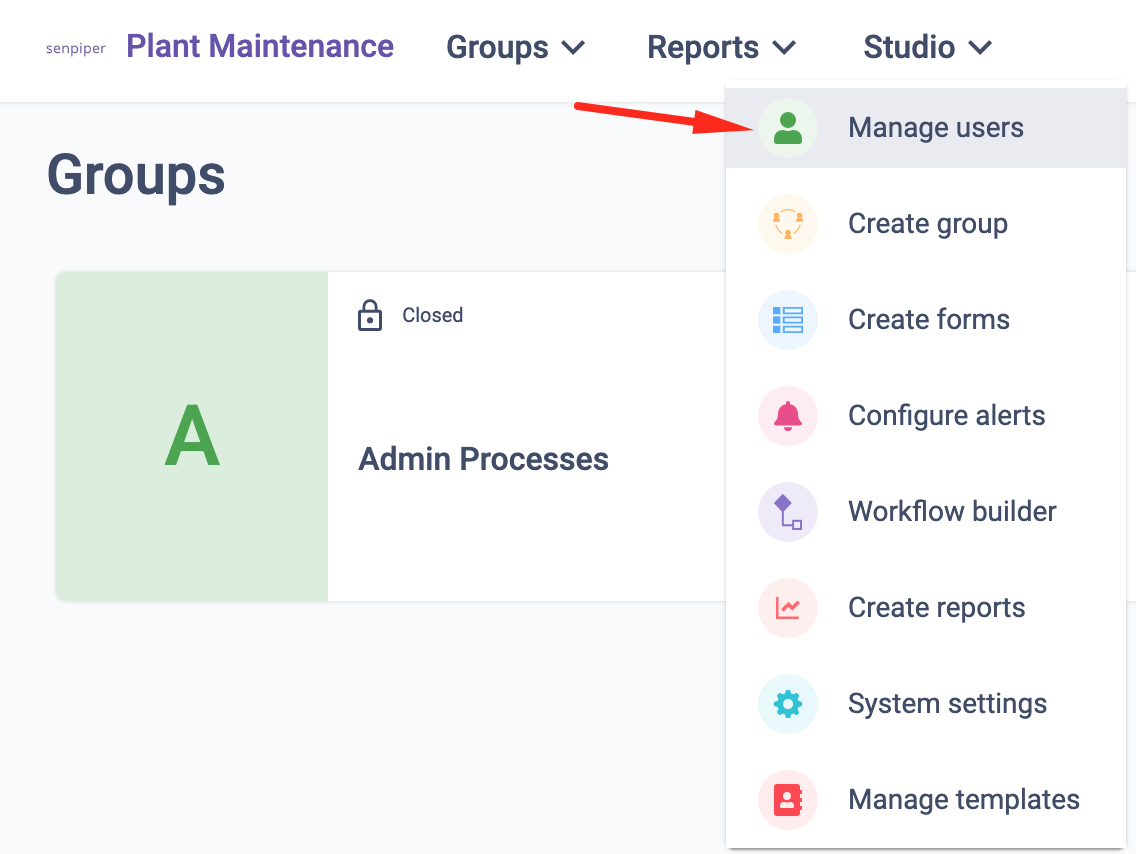Click the purple Workflow builder icon

tap(788, 512)
